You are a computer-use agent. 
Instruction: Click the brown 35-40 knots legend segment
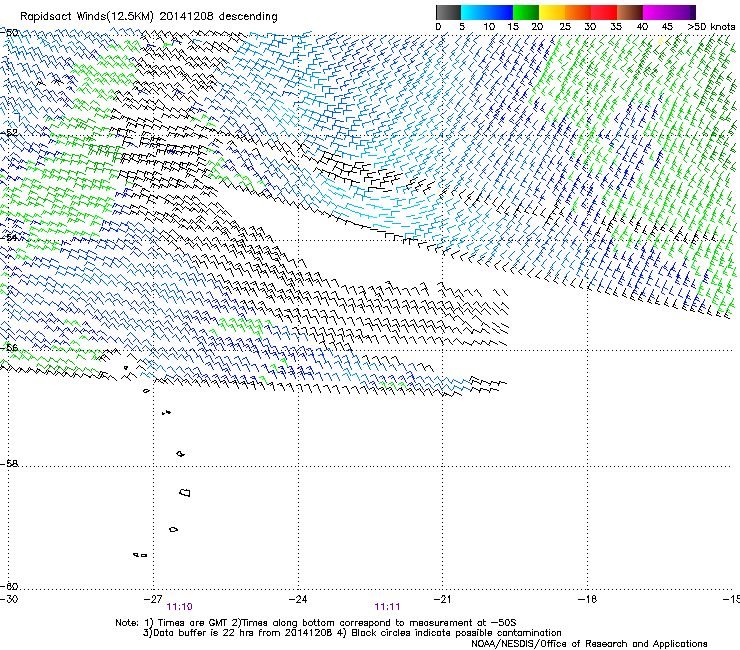pyautogui.click(x=630, y=12)
